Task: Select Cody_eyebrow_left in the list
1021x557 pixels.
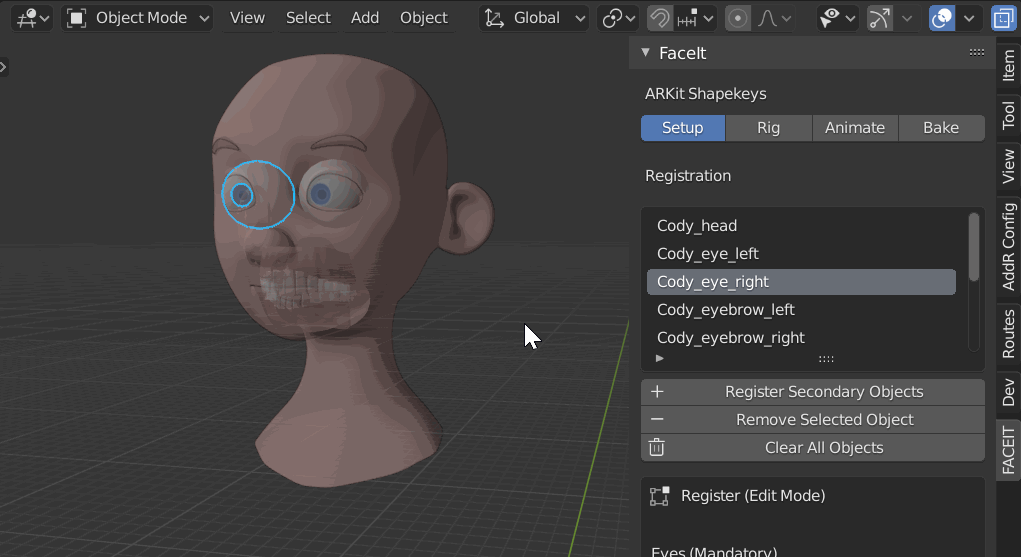Action: pos(801,309)
